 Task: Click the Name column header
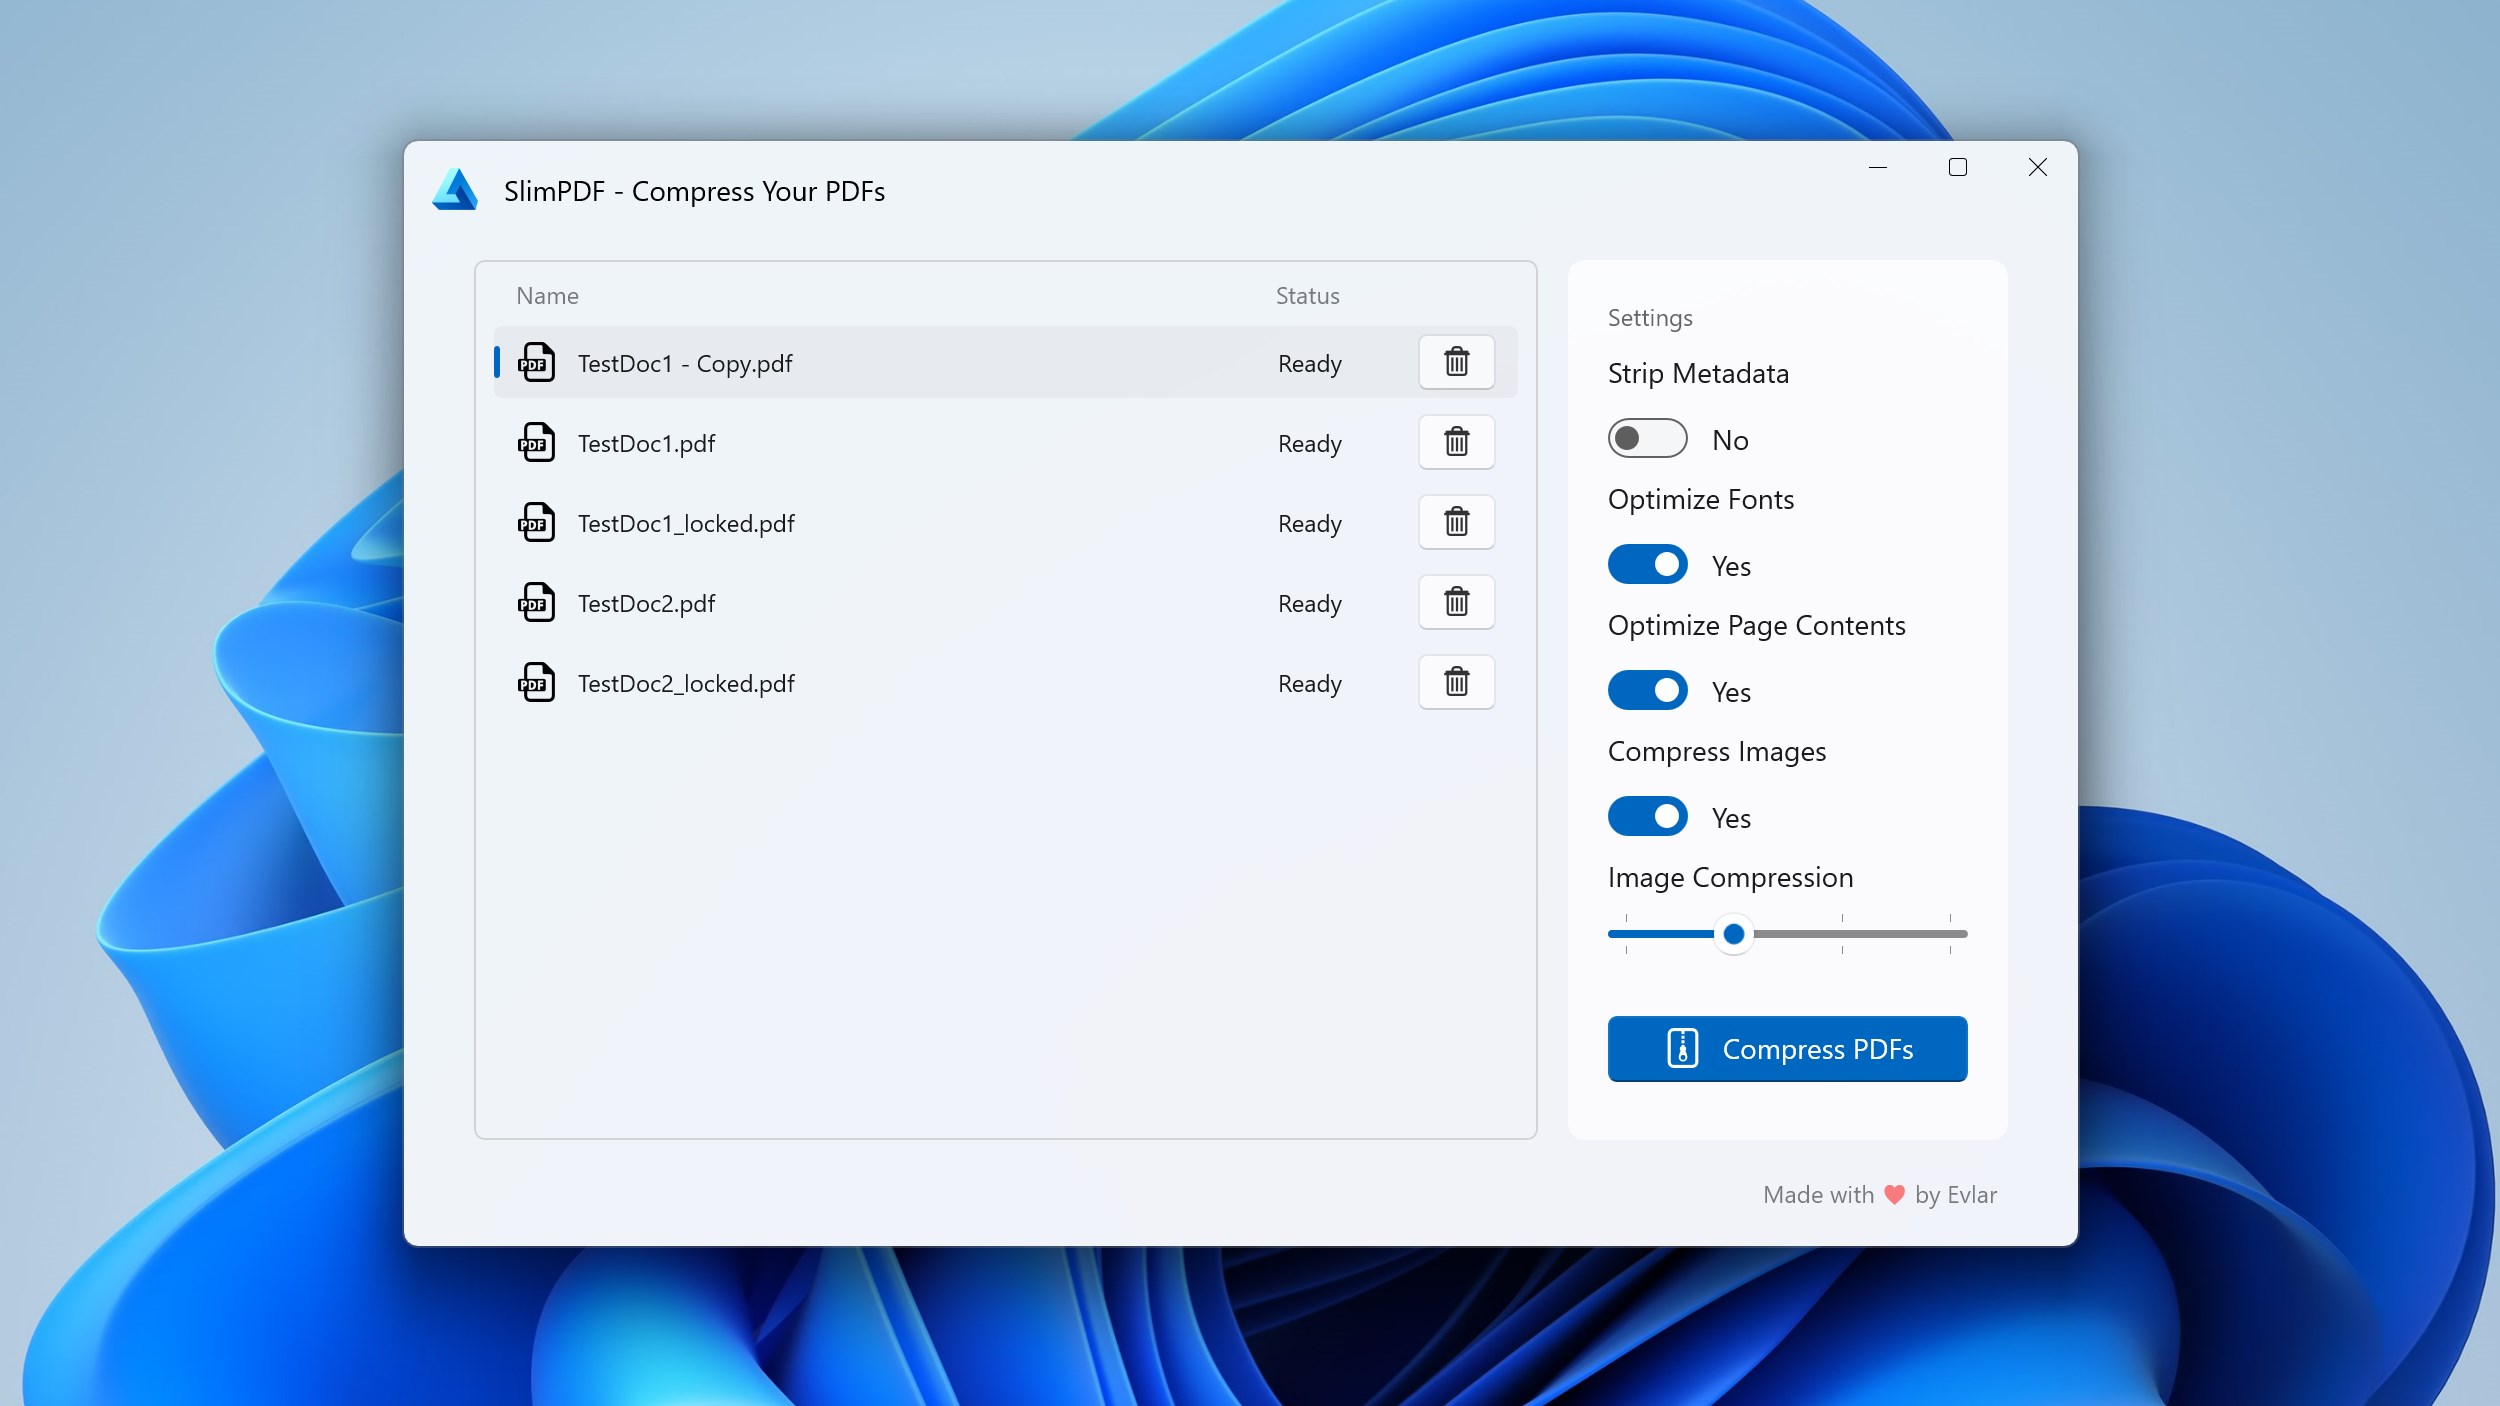(x=547, y=296)
